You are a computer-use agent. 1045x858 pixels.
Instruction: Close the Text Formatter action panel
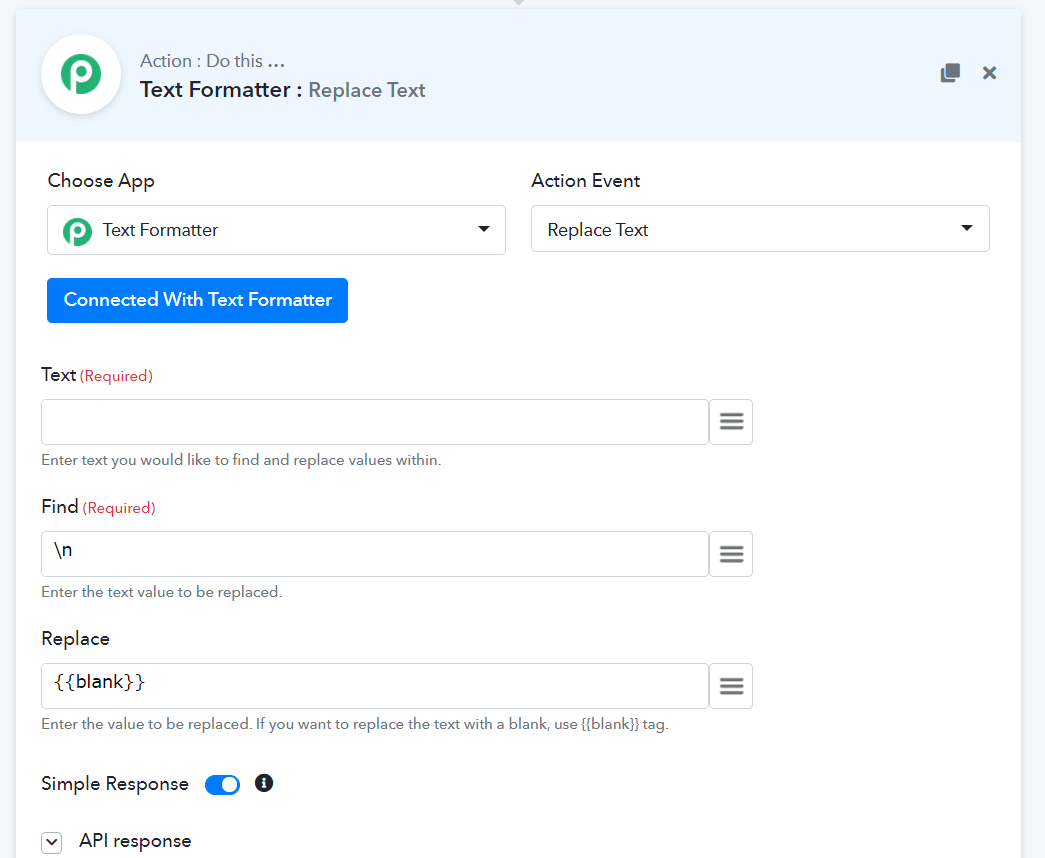click(x=989, y=73)
